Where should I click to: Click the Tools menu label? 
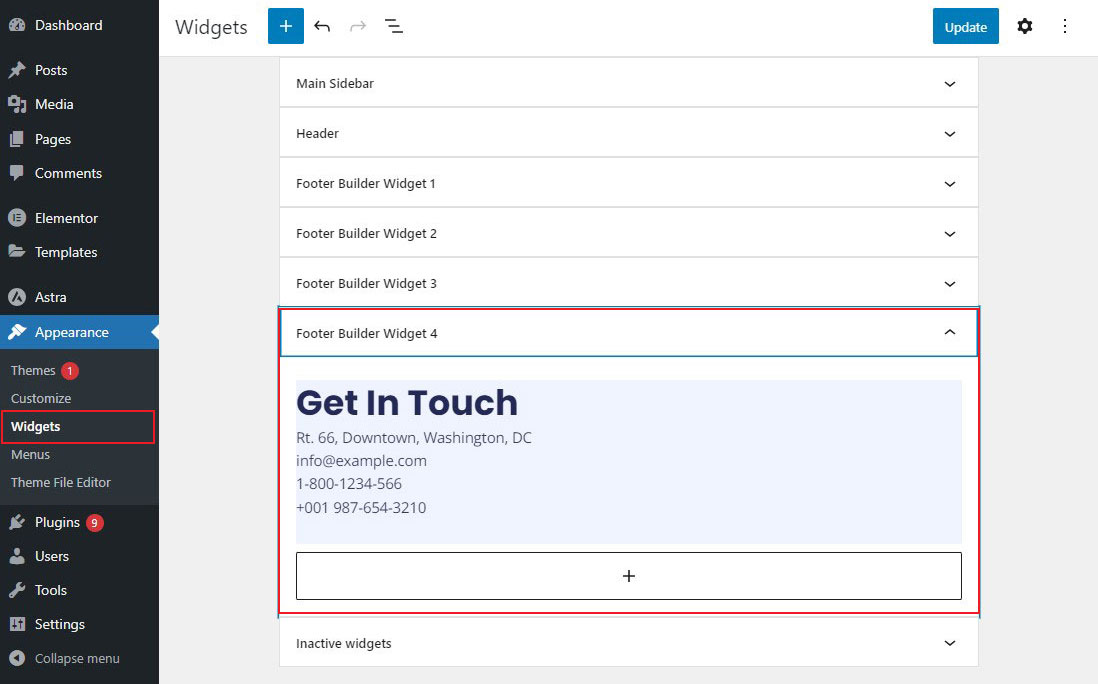coord(51,590)
